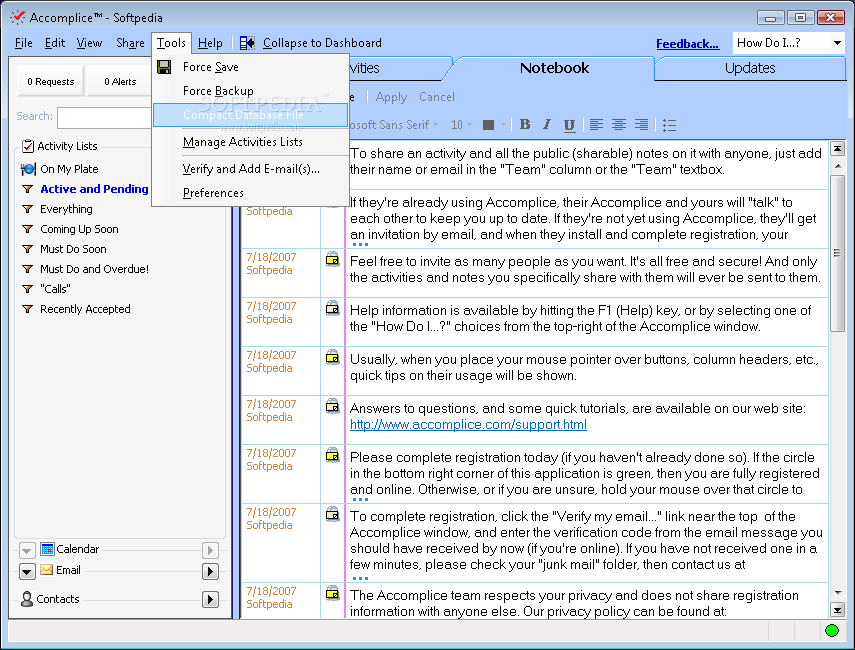The width and height of the screenshot is (855, 650).
Task: Click the lock icon on the Answers to questions note
Action: 332,406
